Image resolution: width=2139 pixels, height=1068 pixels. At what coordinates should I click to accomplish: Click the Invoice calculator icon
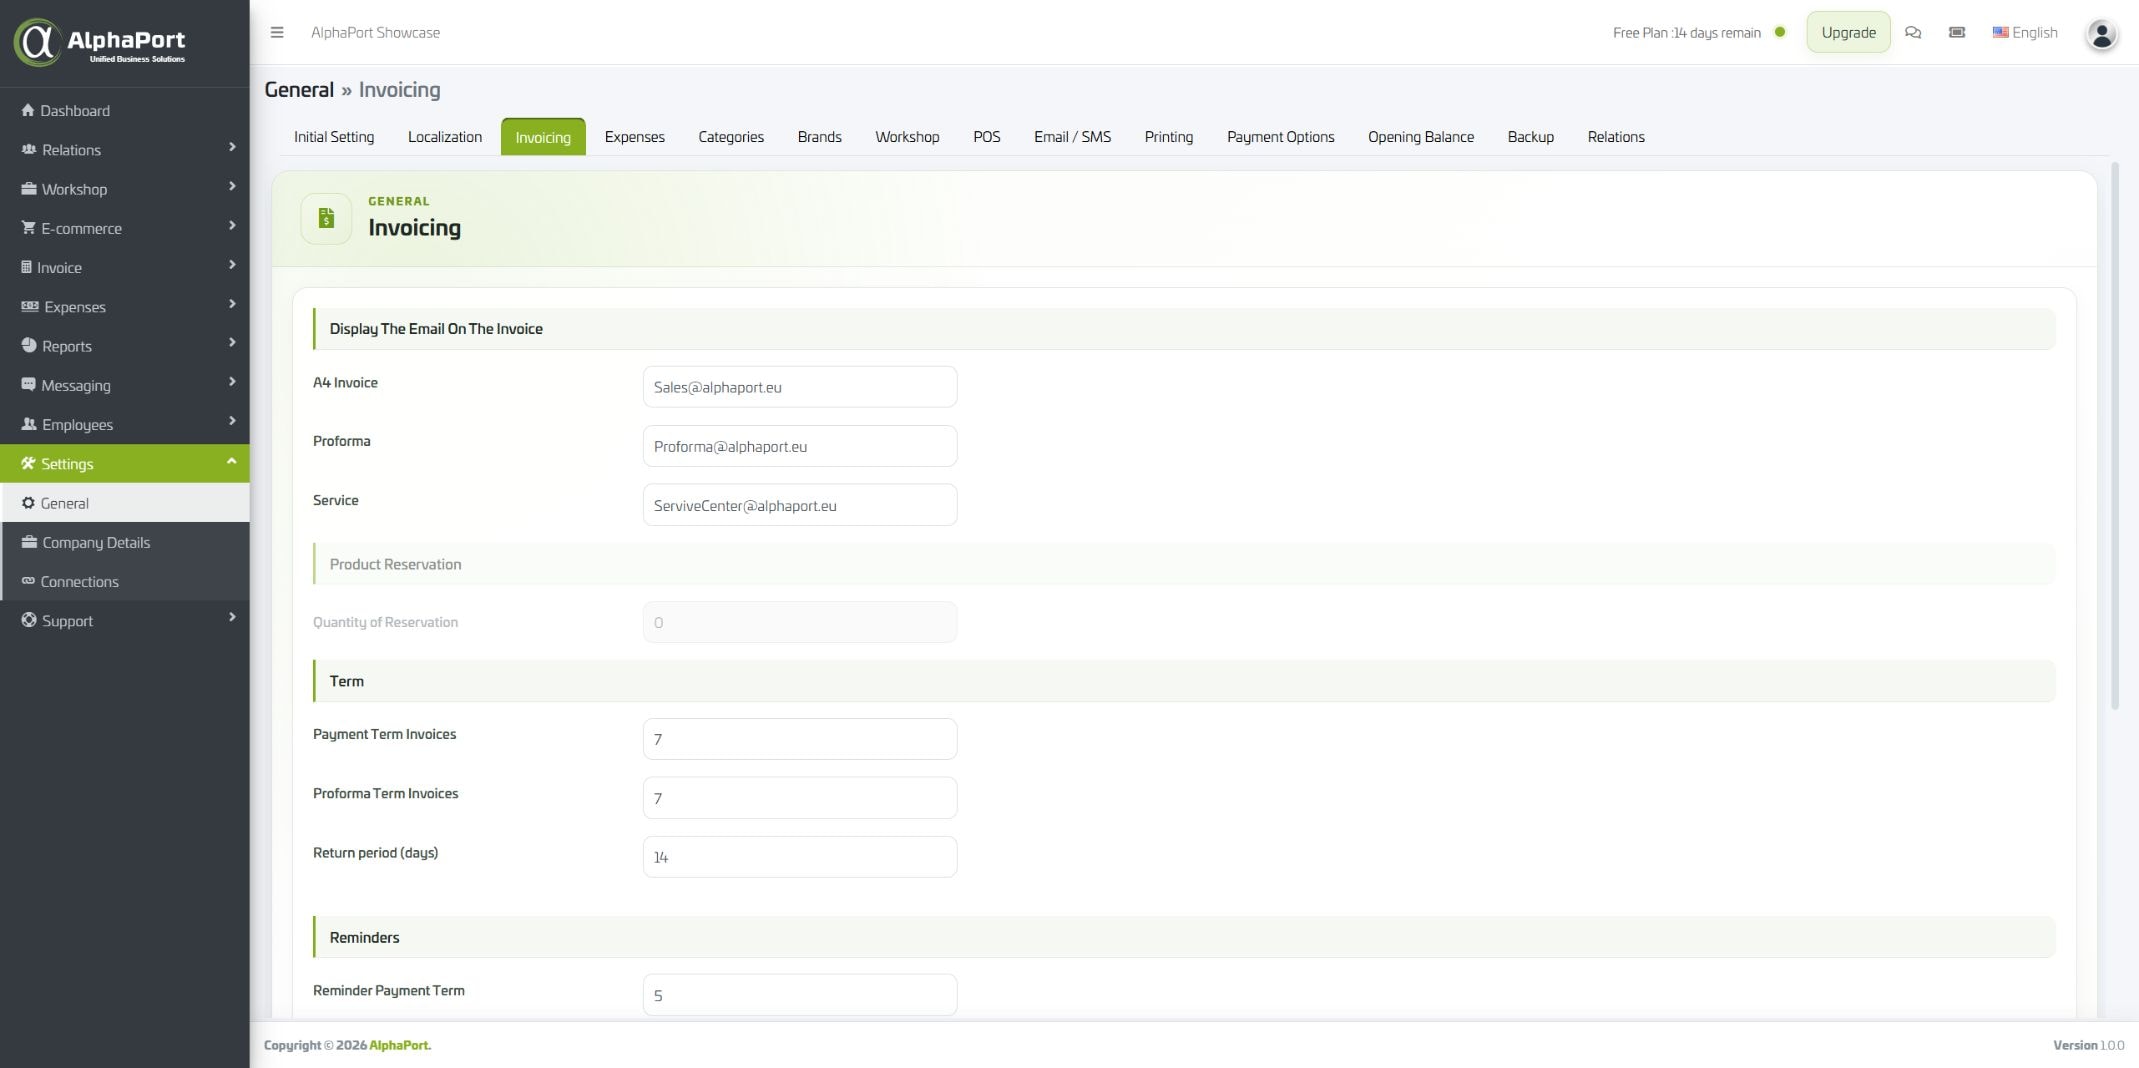tap(26, 267)
